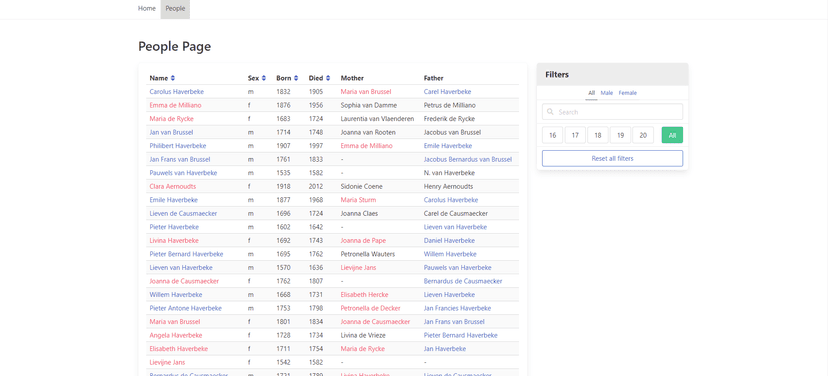Open Lievijne Jans in Name column
The height and width of the screenshot is (376, 828).
pyautogui.click(x=167, y=363)
